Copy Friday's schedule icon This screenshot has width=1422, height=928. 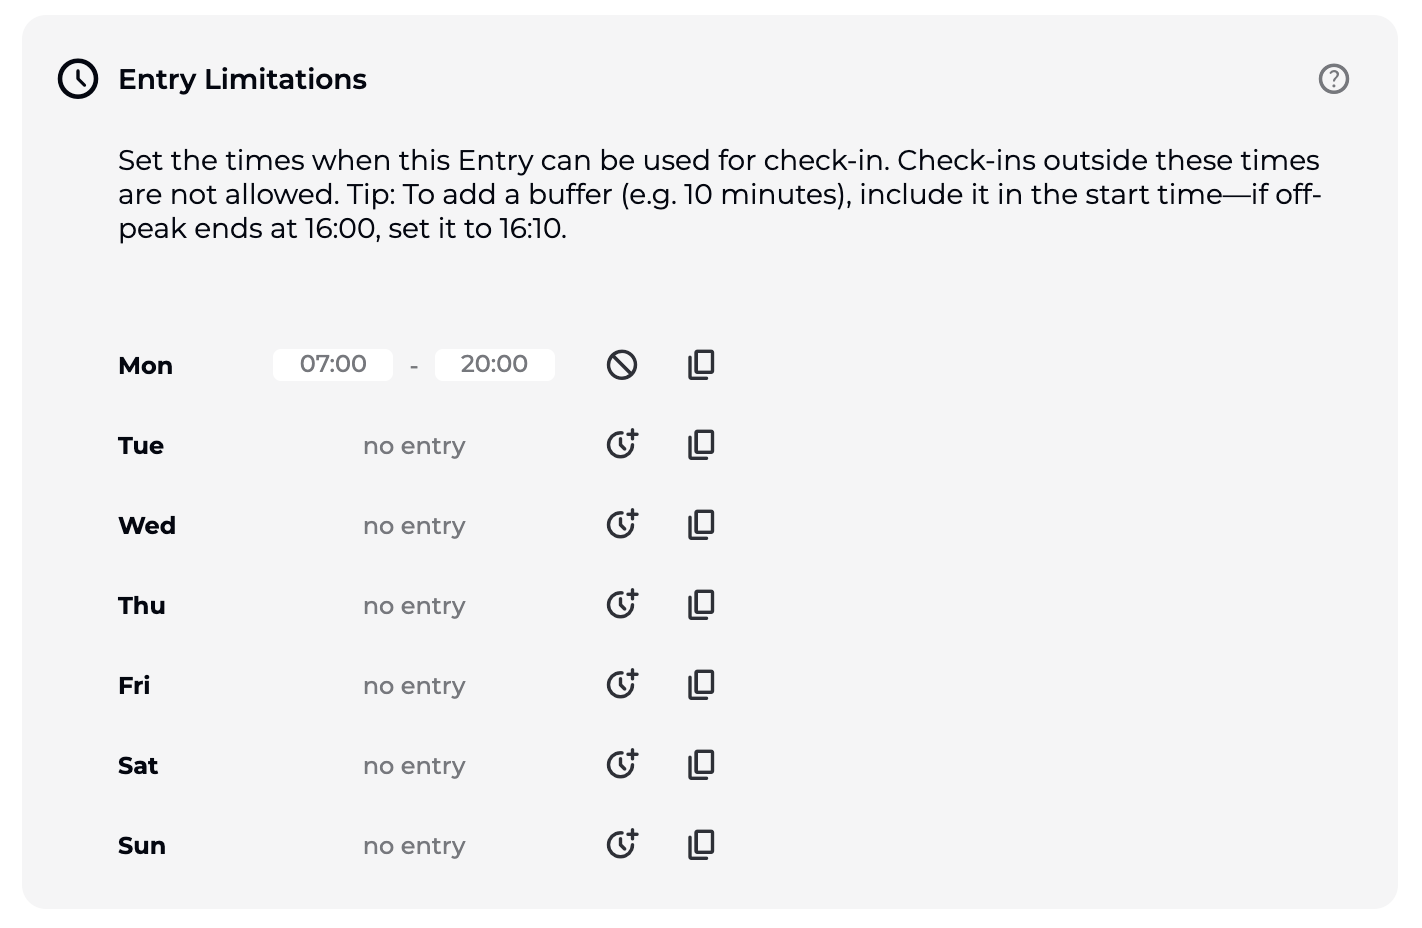701,685
